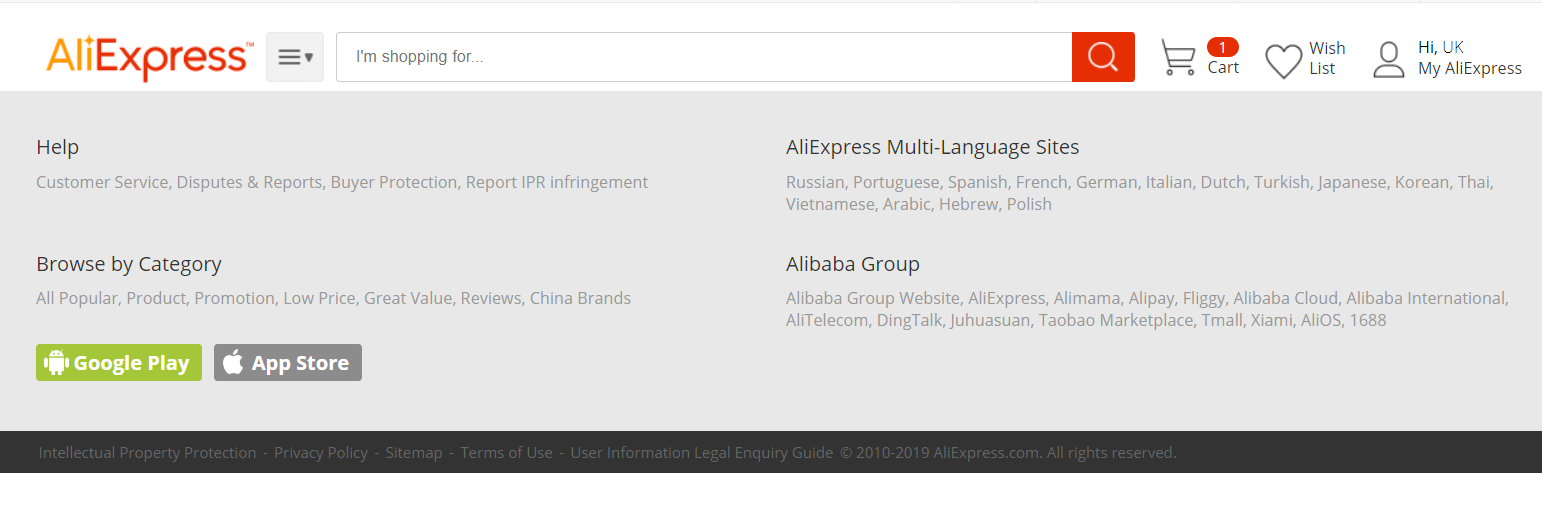Click the orange search magnifier button
Image resolution: width=1542 pixels, height=510 pixels.
[x=1103, y=57]
